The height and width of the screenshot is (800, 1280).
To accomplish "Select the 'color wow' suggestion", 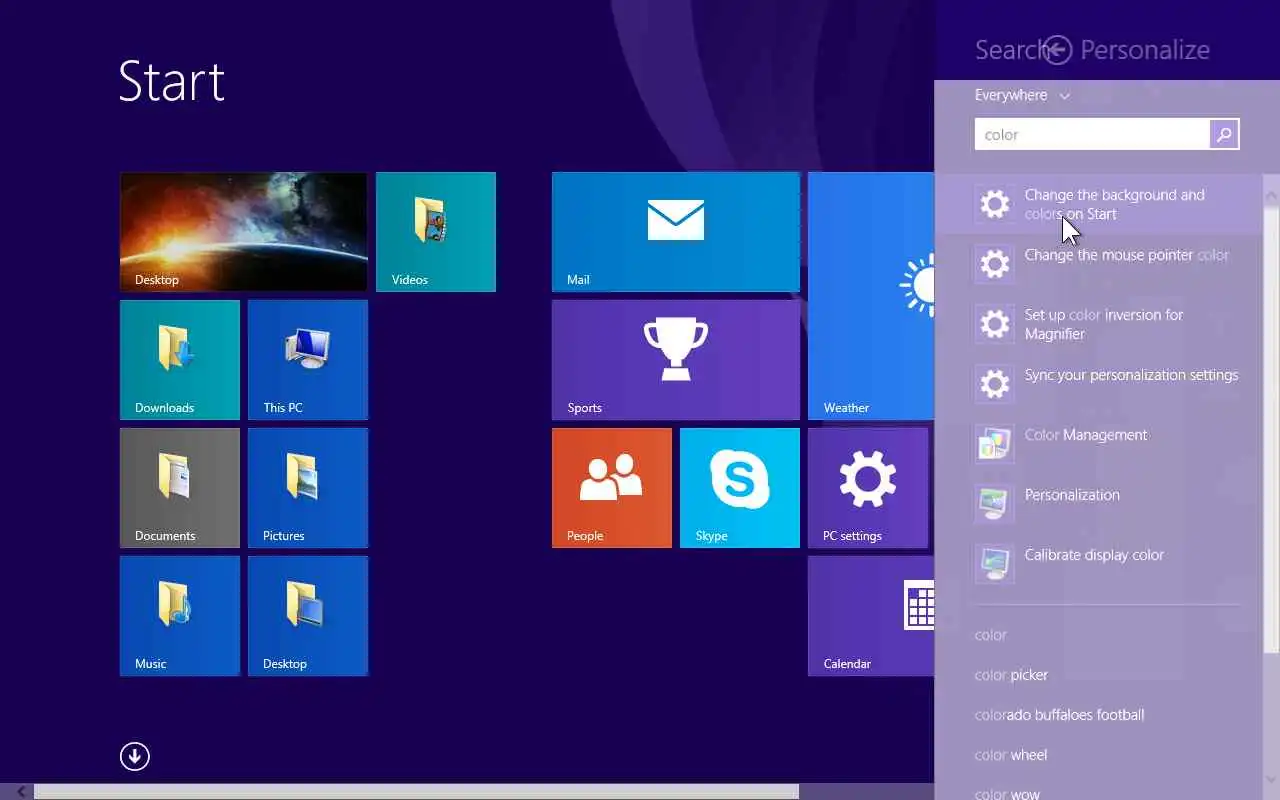I will [x=1007, y=794].
